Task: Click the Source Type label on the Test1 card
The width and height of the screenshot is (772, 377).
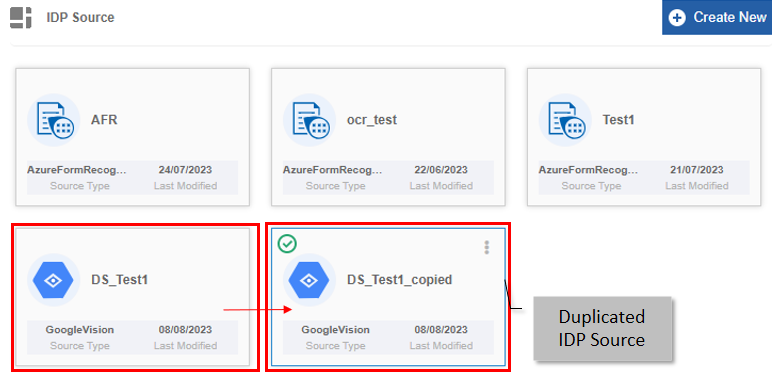Action: (591, 186)
